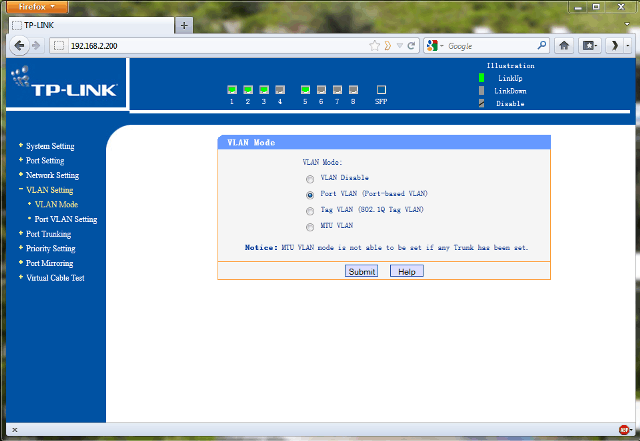
Task: Select VLAN Disable radio button
Action: pos(310,179)
